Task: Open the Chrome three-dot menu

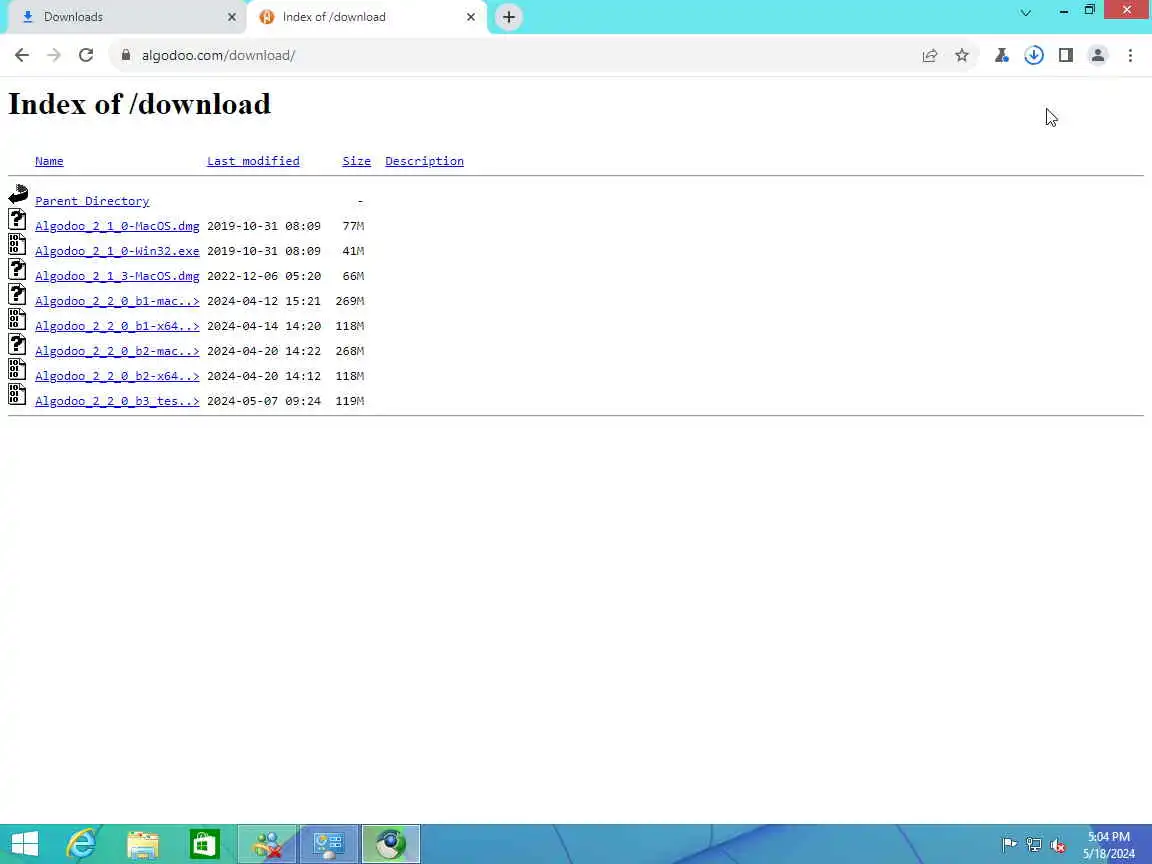Action: pyautogui.click(x=1130, y=55)
